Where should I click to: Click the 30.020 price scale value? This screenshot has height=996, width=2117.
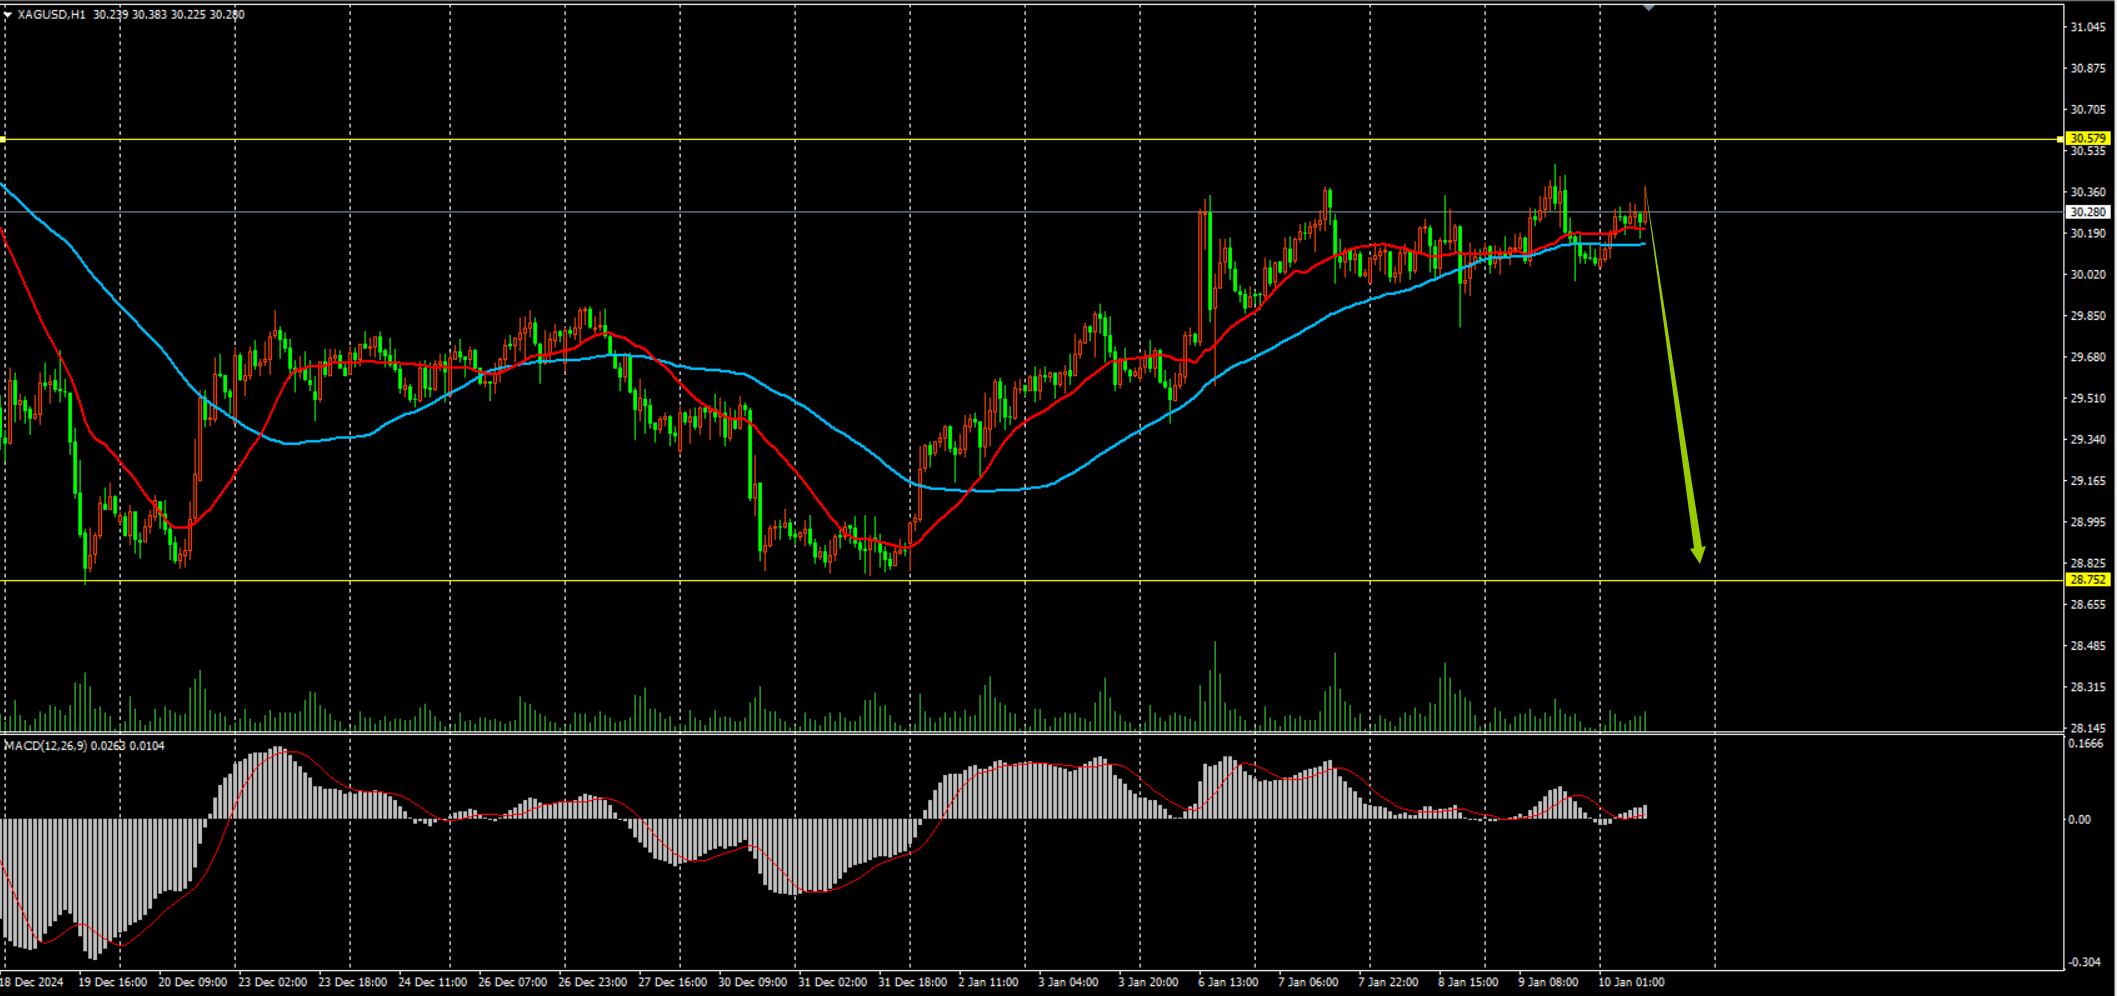(x=2088, y=275)
